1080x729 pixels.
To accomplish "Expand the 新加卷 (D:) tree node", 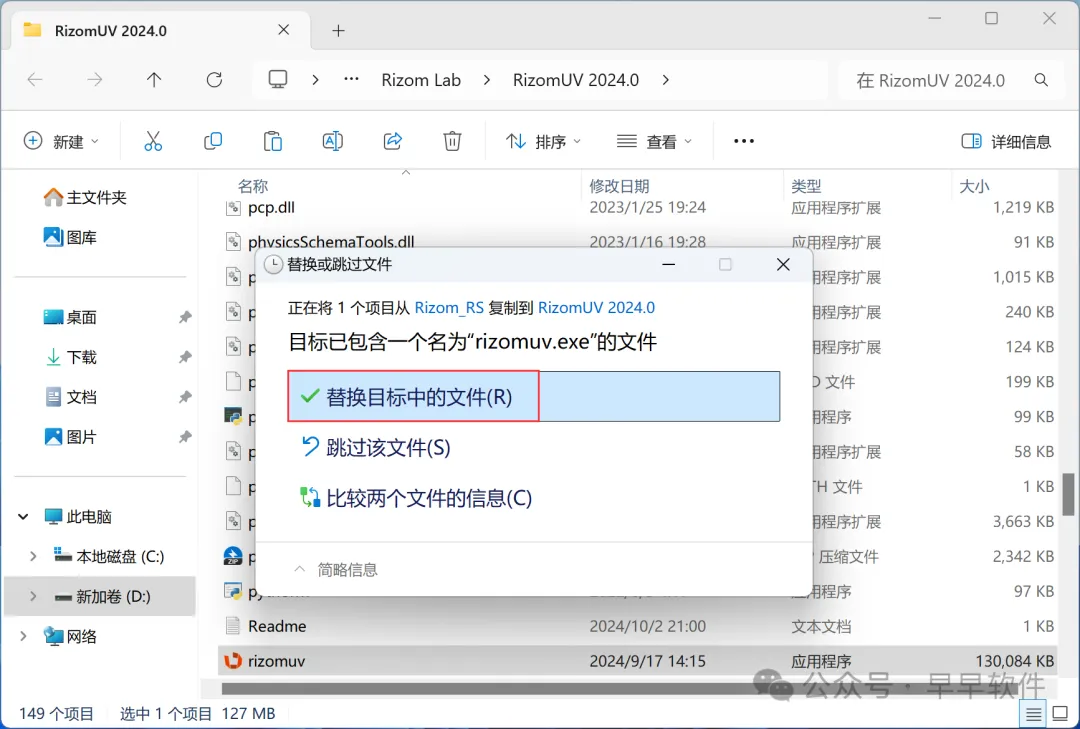I will [33, 596].
